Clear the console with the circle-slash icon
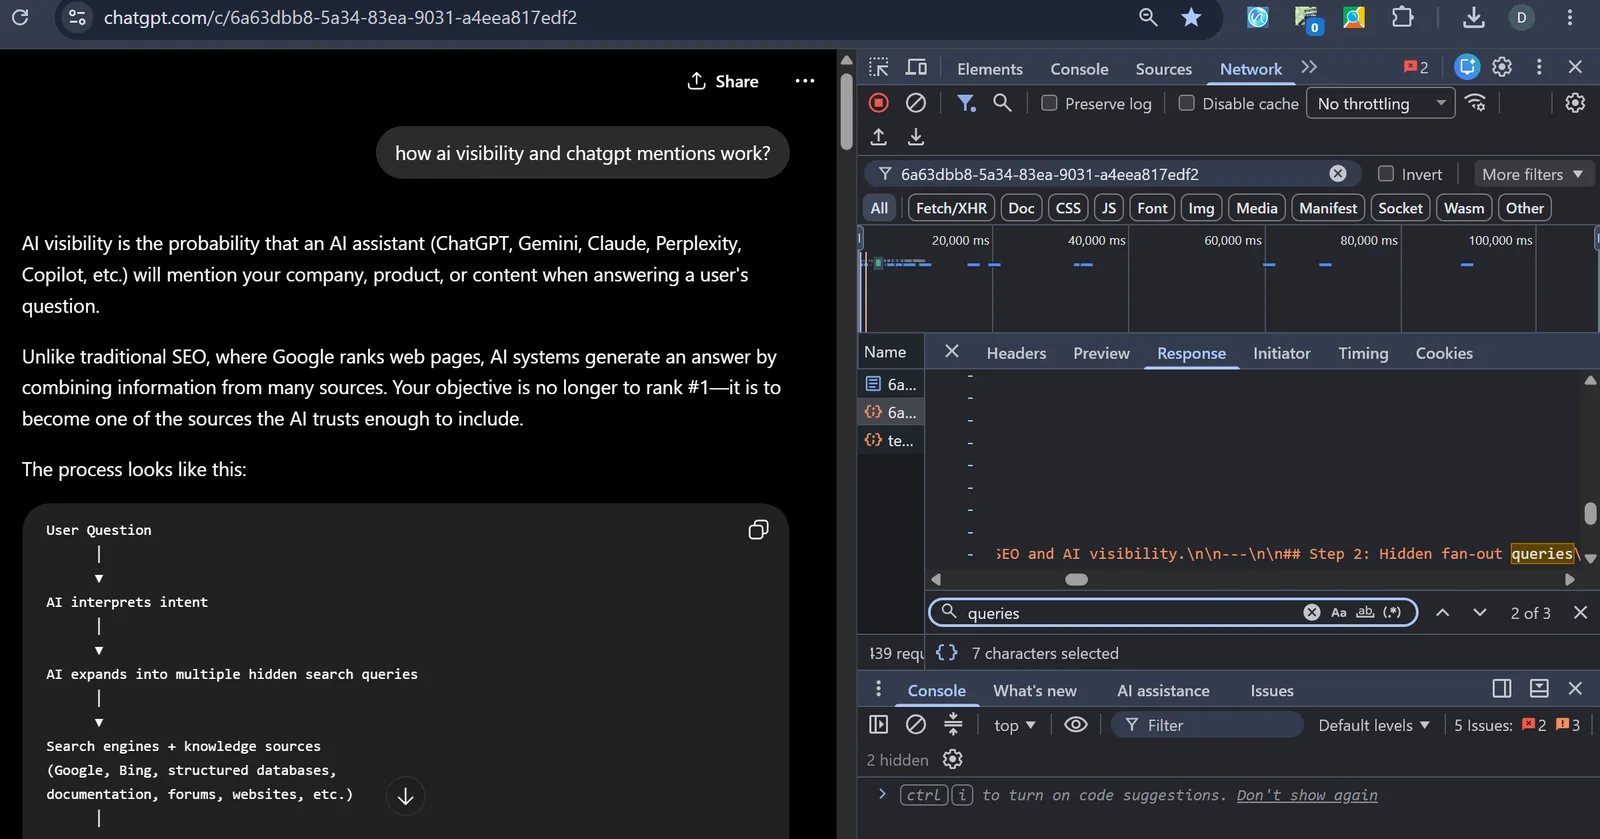1600x839 pixels. 915,725
